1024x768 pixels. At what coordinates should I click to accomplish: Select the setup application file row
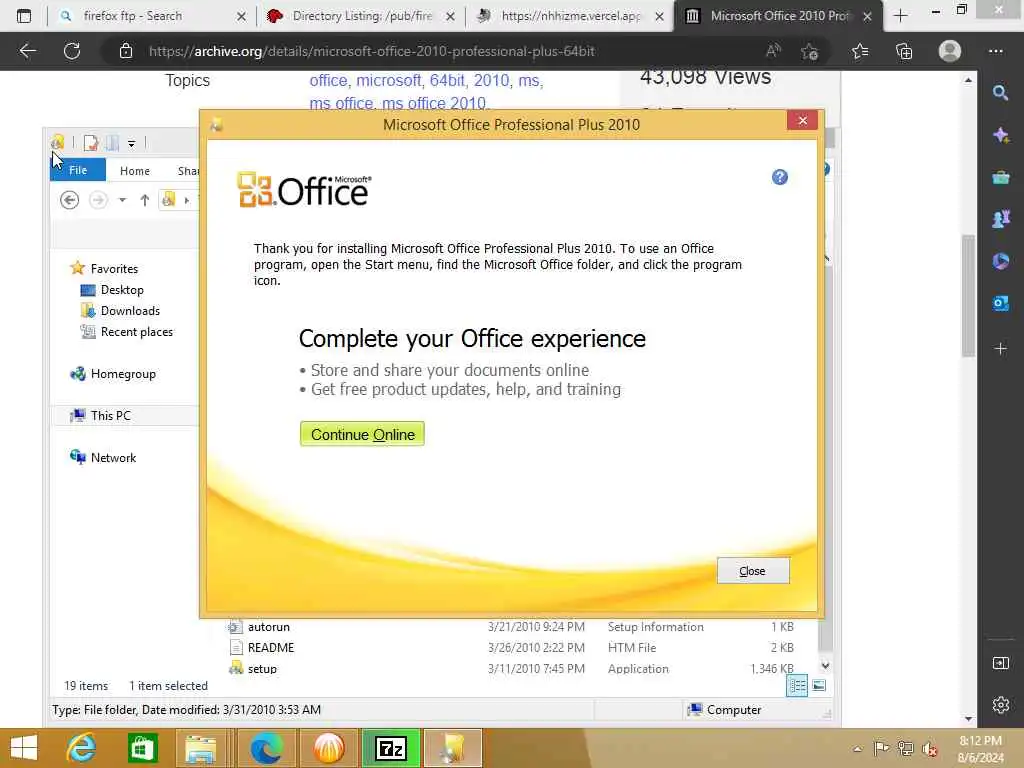pyautogui.click(x=510, y=668)
